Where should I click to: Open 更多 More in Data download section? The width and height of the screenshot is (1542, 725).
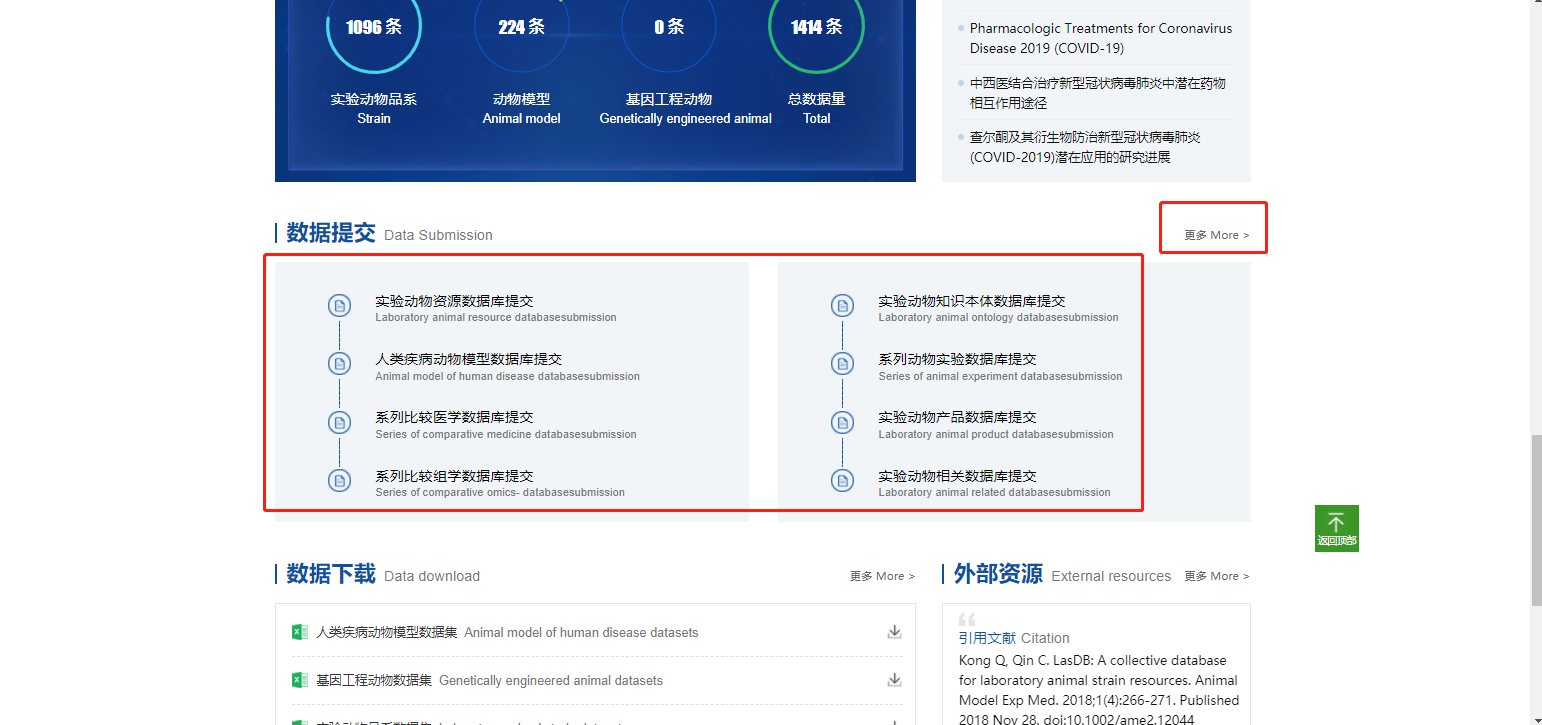point(882,576)
